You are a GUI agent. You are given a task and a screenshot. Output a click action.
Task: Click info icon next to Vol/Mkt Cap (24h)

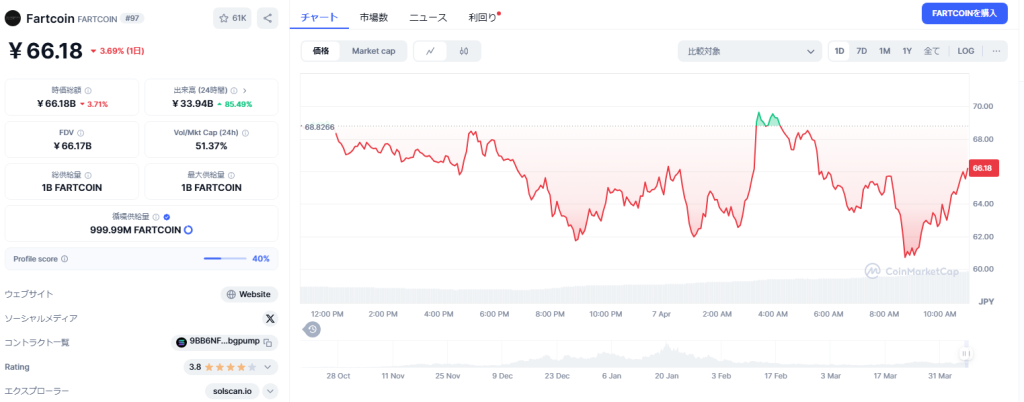point(246,132)
